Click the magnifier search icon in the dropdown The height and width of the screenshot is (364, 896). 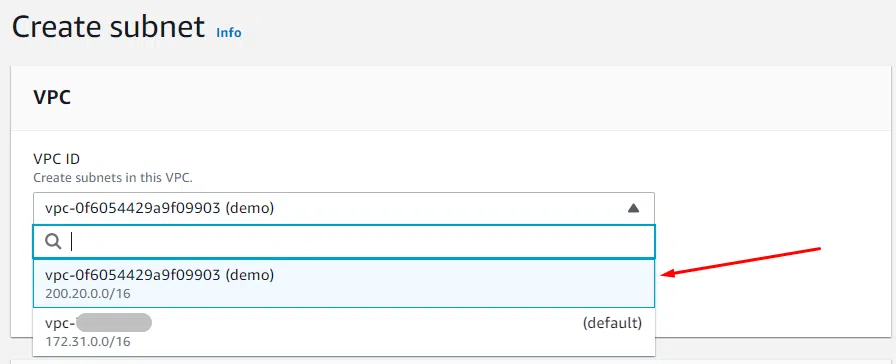click(53, 242)
